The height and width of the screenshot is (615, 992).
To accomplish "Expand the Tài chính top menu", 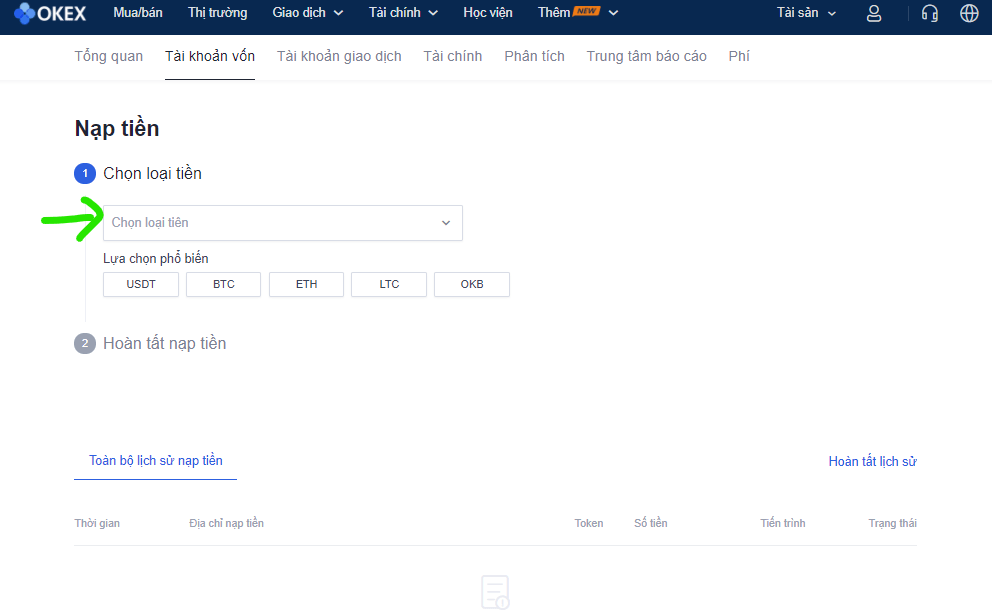I will pos(403,13).
